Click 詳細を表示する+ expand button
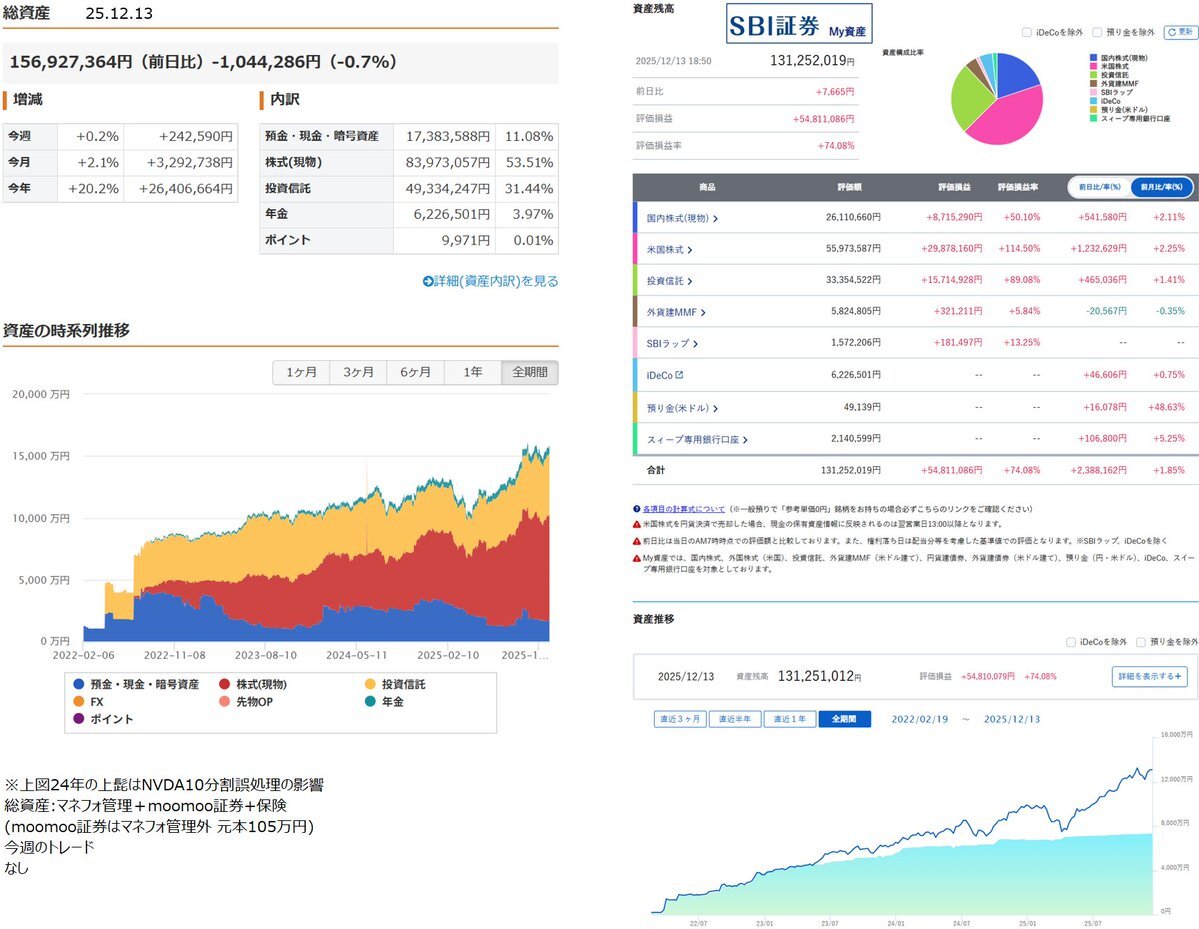 (1149, 677)
